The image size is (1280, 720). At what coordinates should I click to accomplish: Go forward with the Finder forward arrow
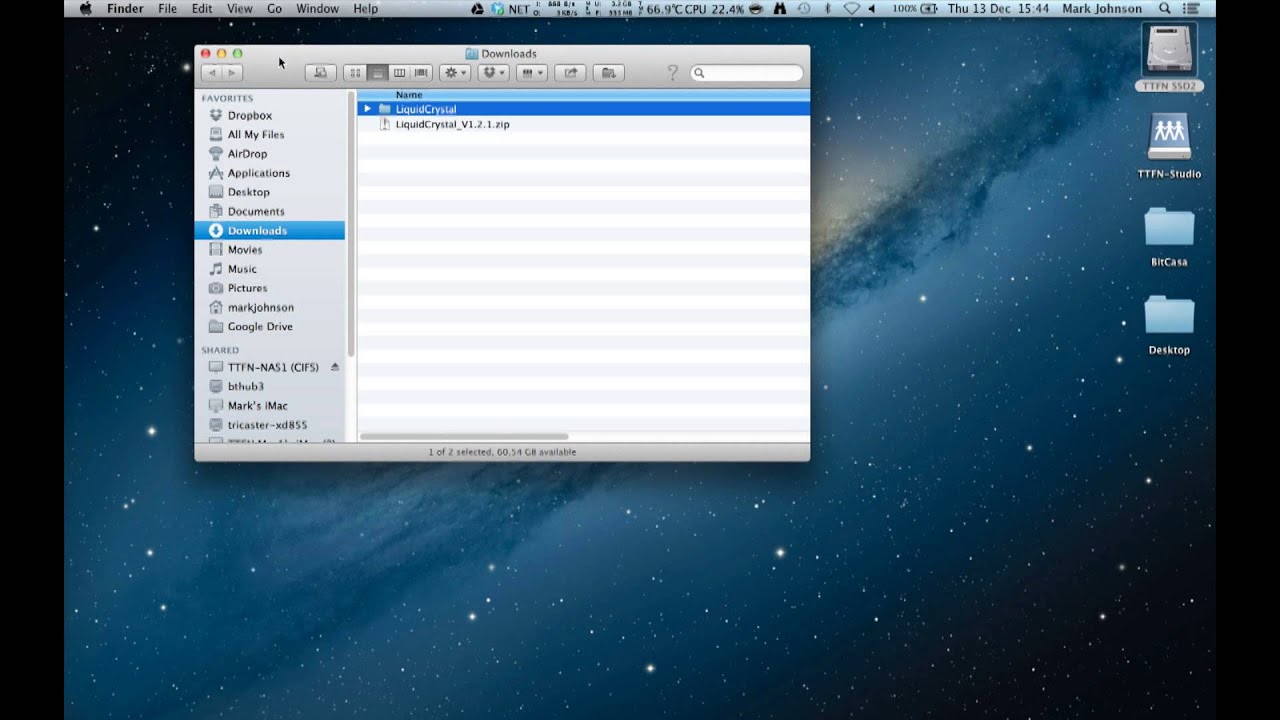click(232, 73)
